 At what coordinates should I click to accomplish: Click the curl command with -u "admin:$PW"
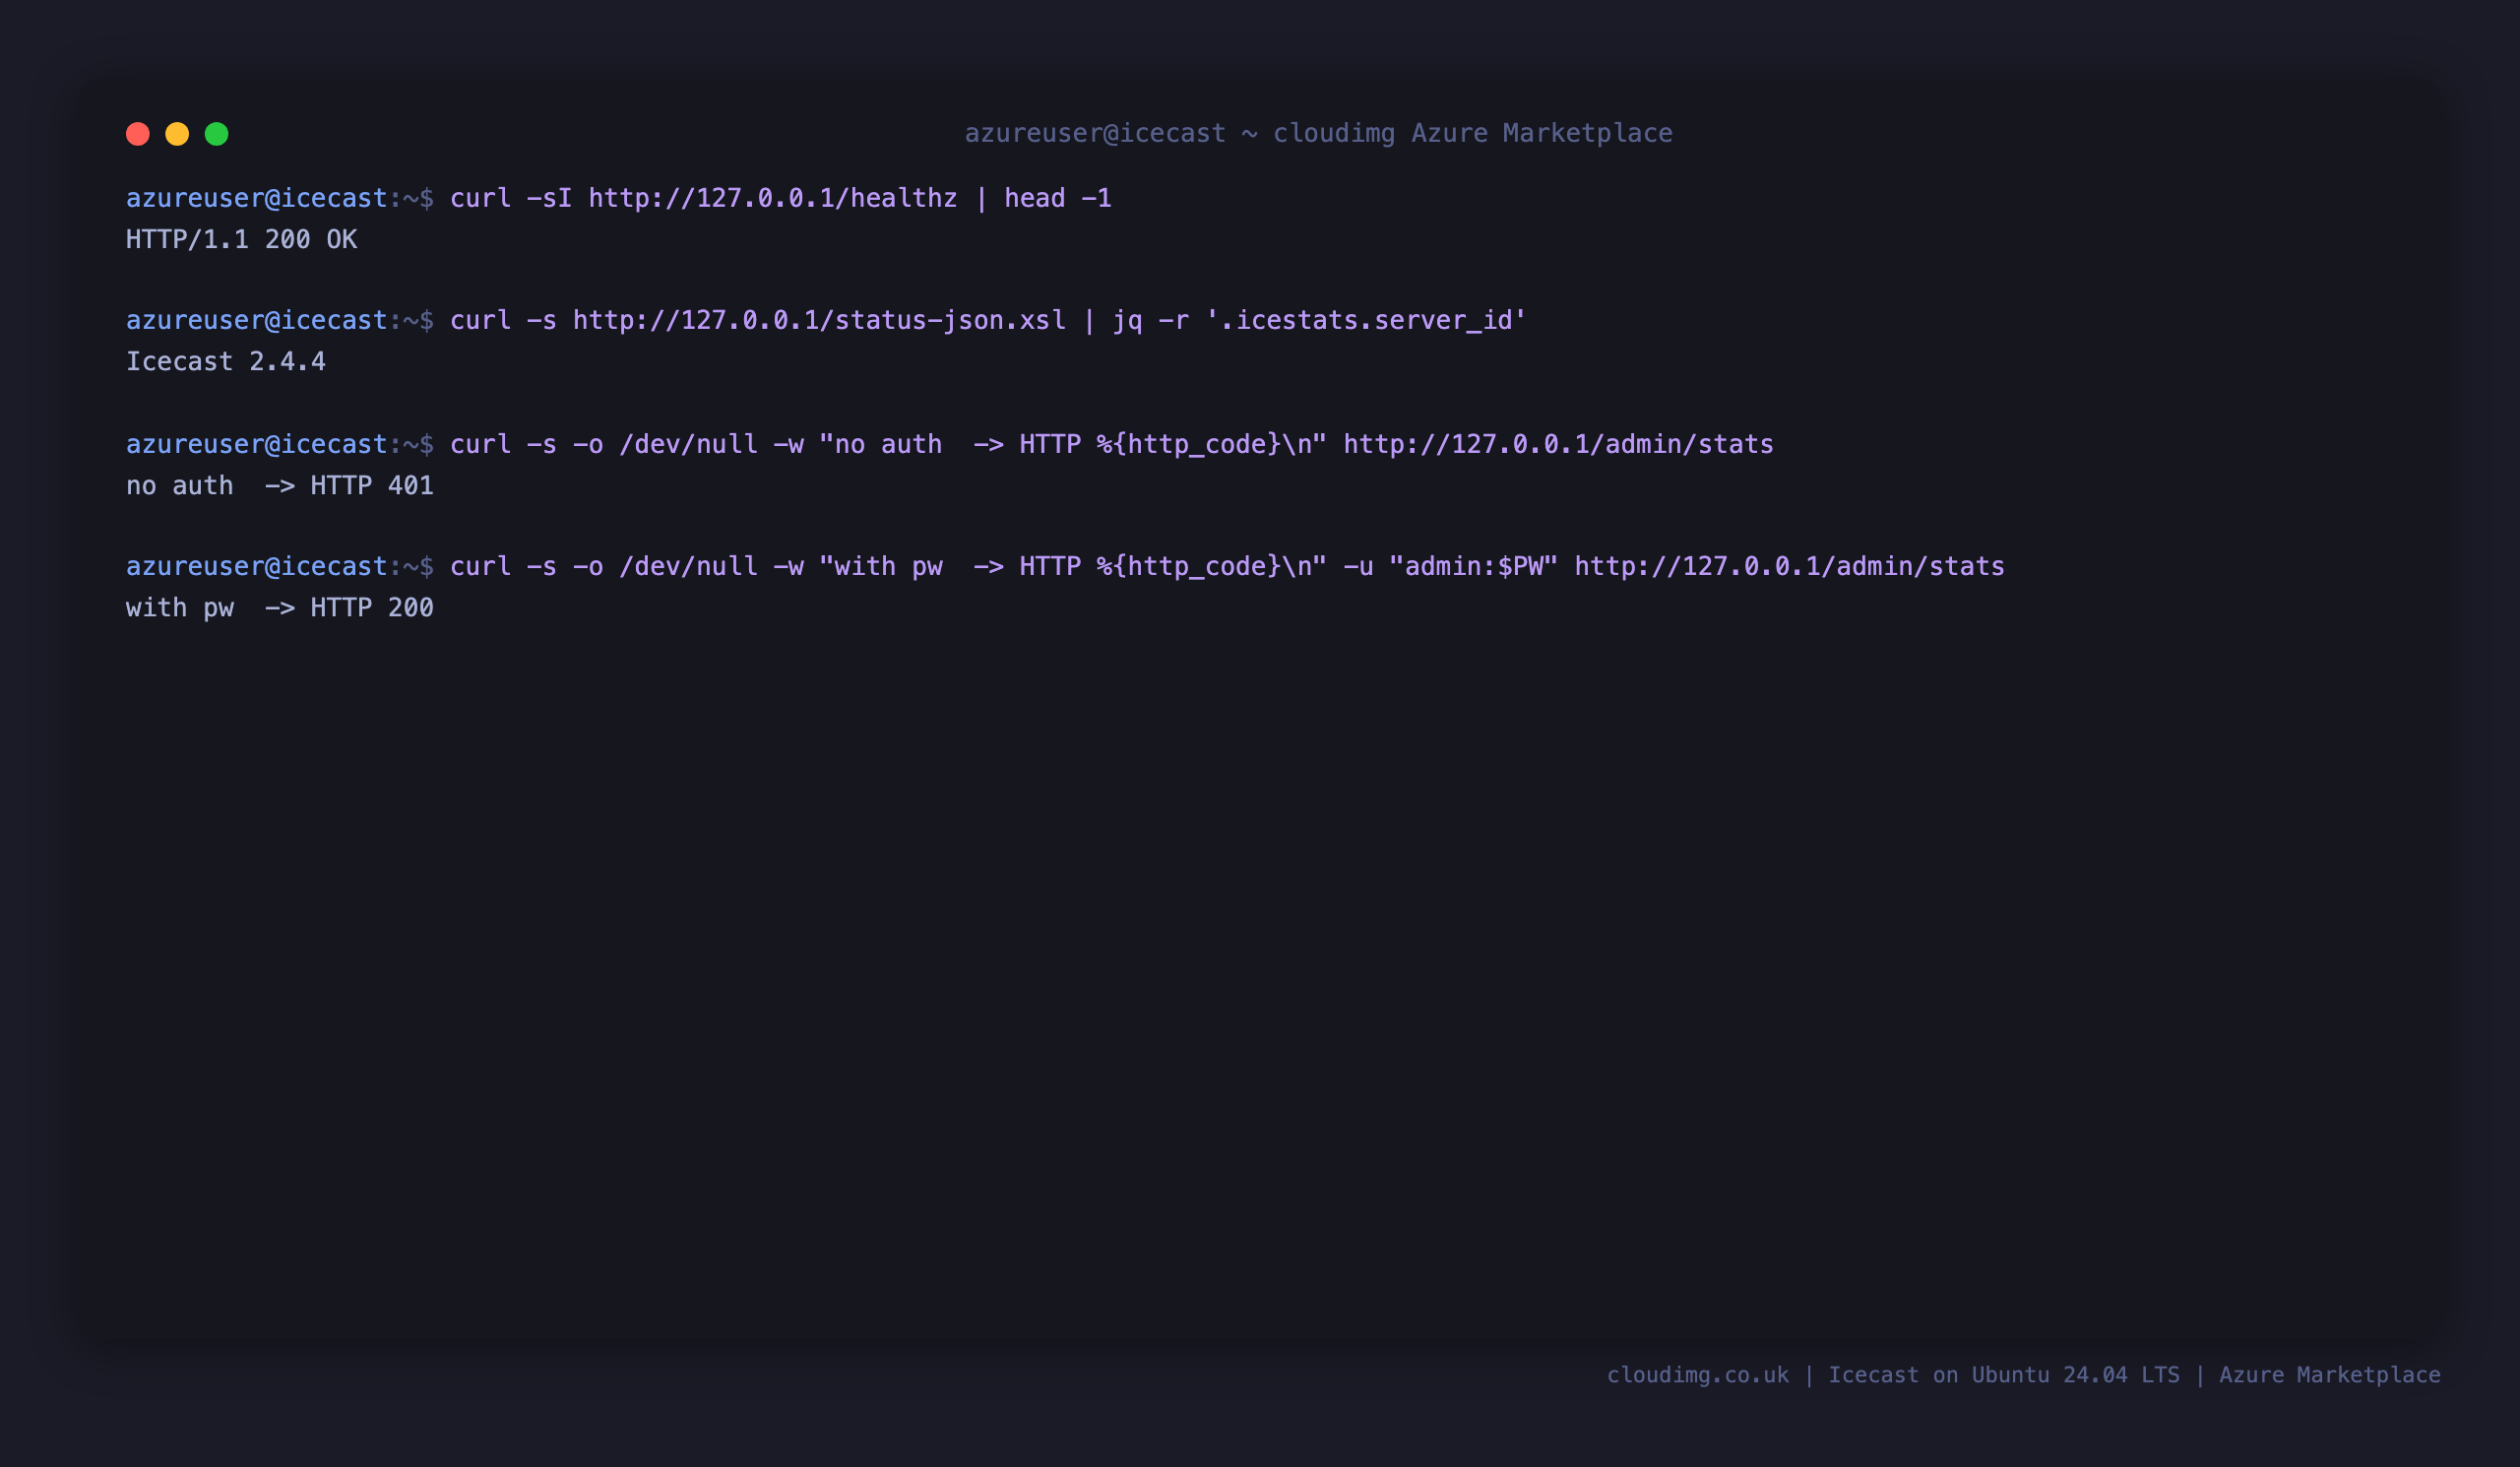click(x=1227, y=566)
